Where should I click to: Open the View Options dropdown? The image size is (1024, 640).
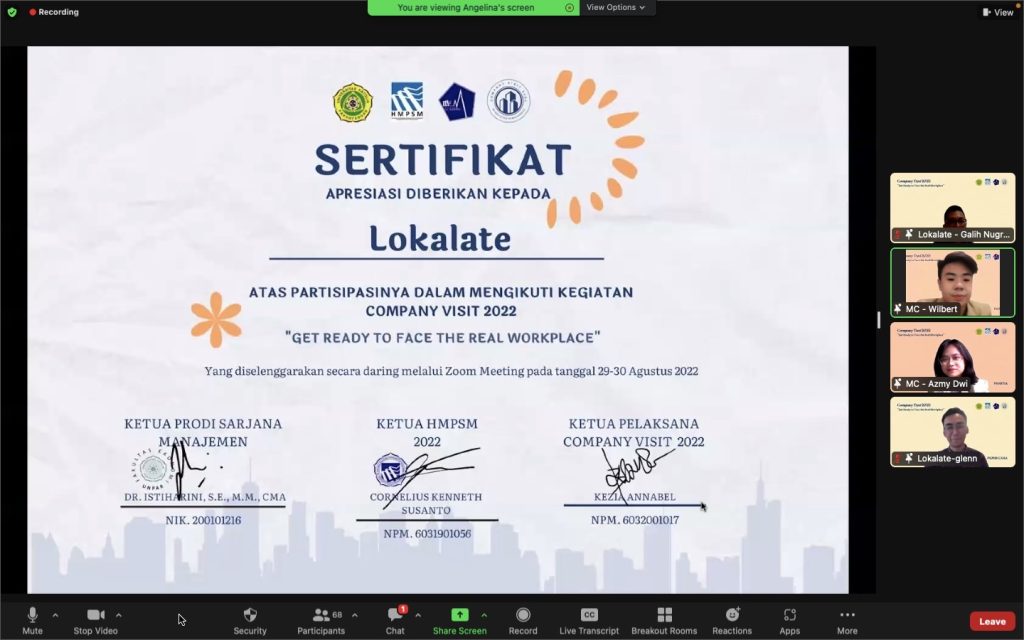pyautogui.click(x=615, y=7)
